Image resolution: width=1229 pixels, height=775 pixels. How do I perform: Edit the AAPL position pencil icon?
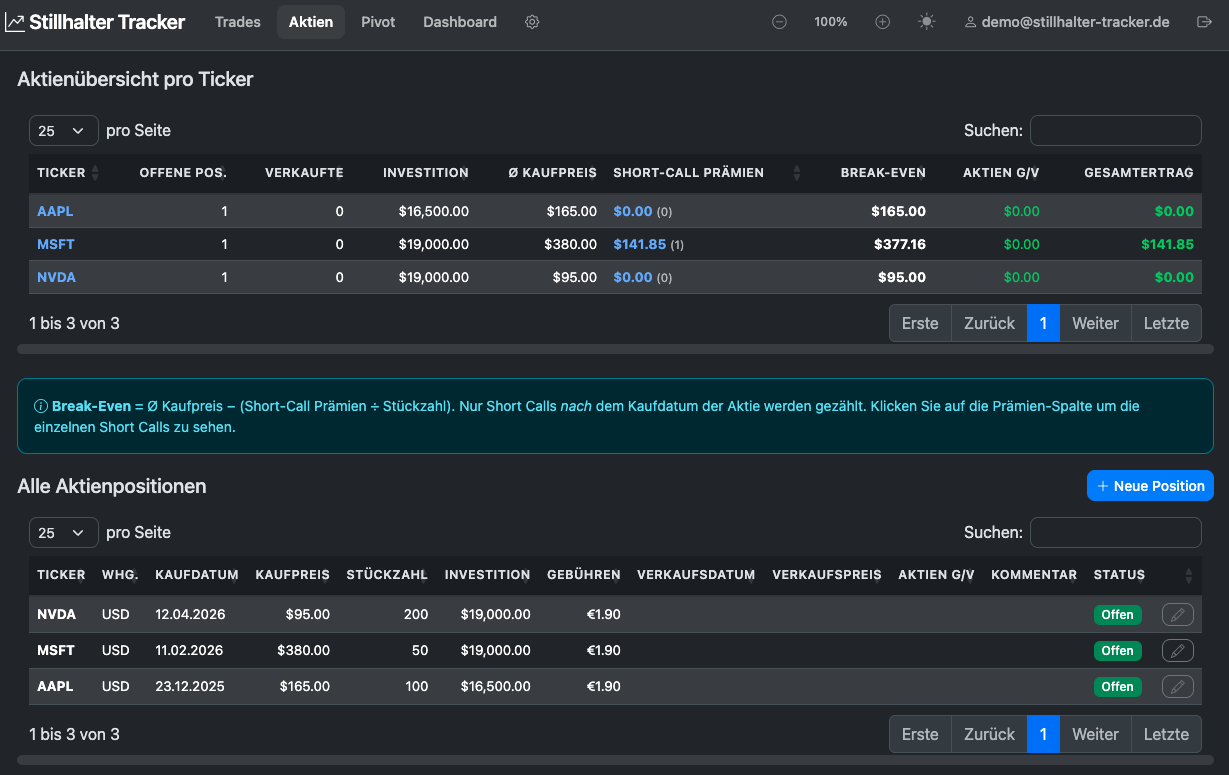[x=1178, y=686]
